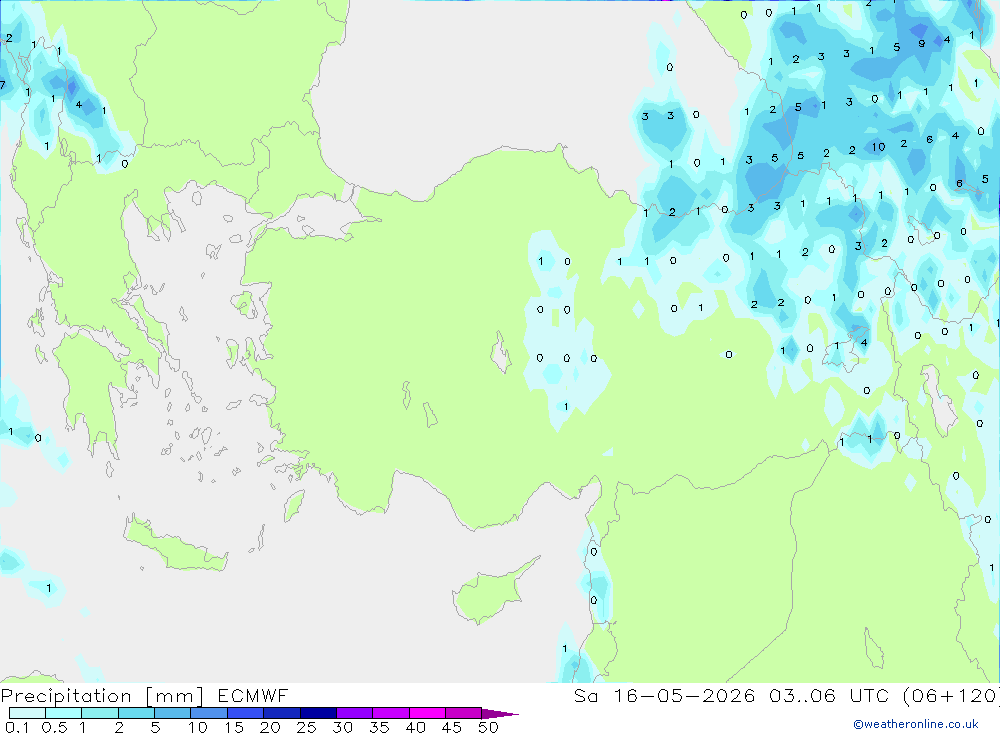
Task: Select the 30–35 mm purple swatch
Action: click(355, 713)
